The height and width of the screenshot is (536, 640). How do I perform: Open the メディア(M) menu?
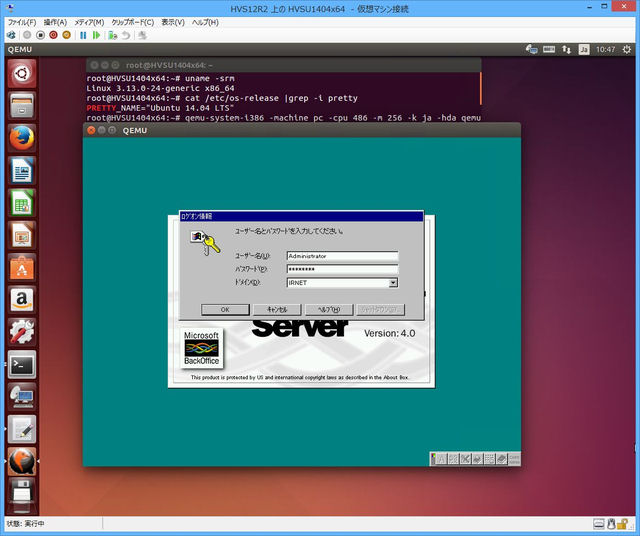tap(89, 22)
